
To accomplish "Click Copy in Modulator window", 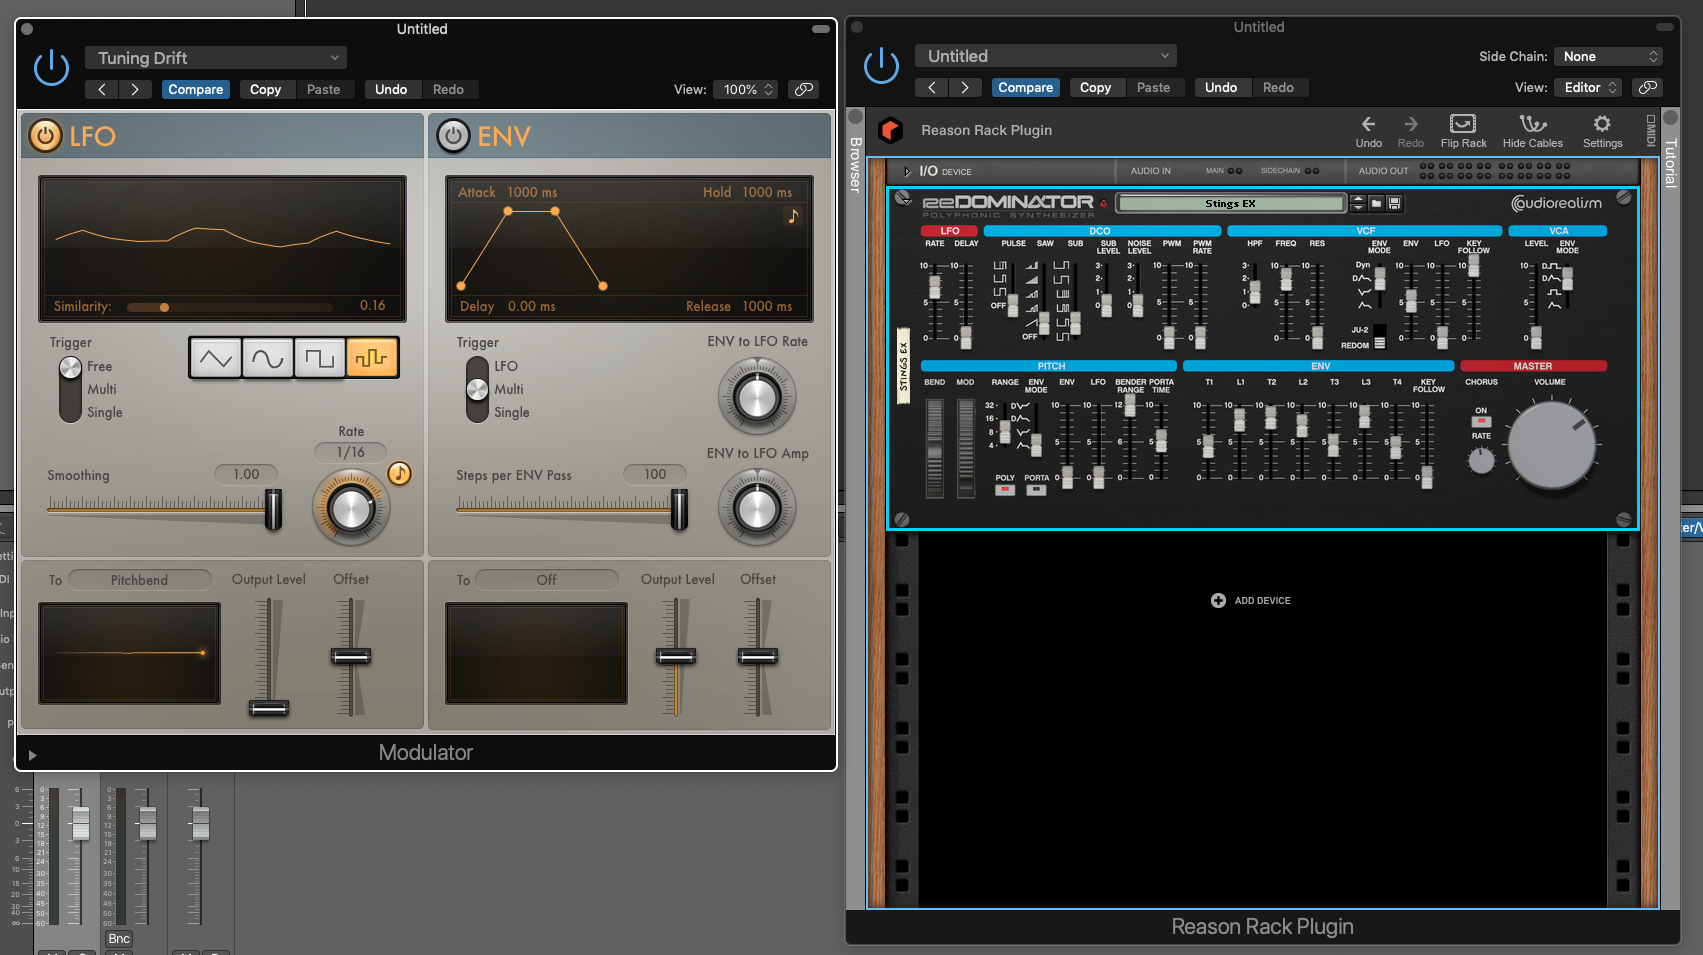I will tap(265, 89).
